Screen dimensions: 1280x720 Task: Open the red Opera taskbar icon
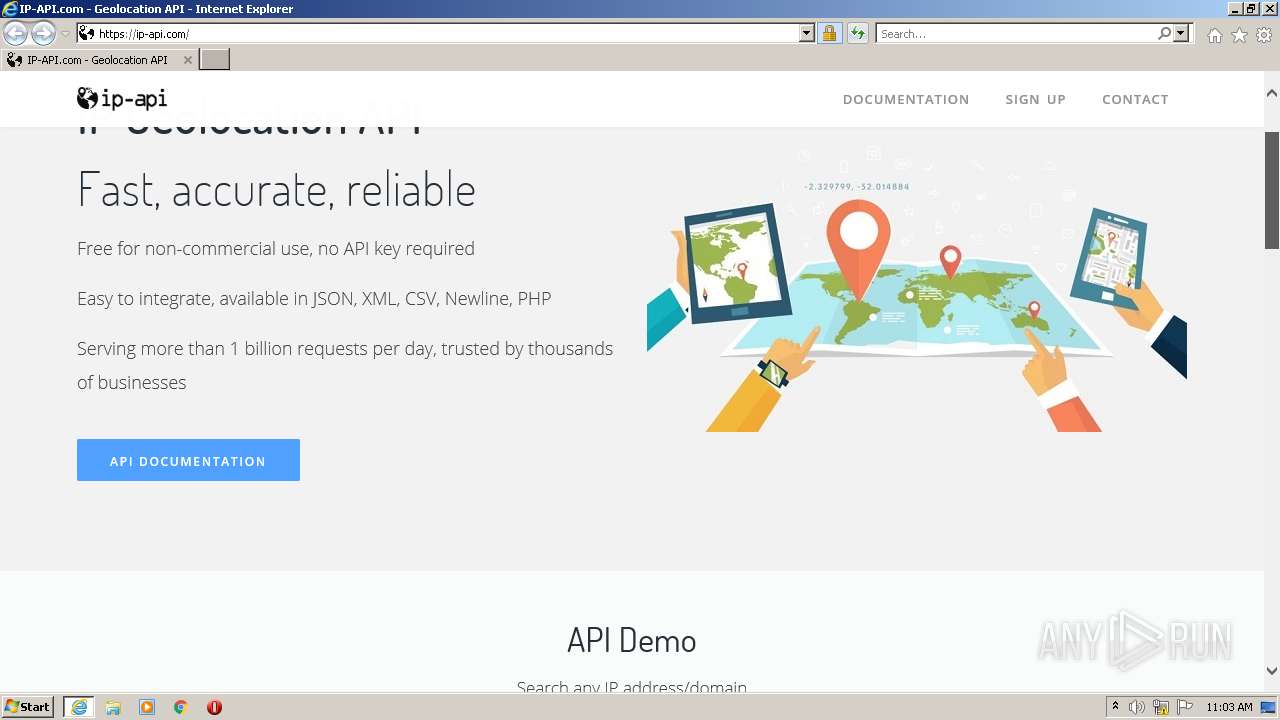pos(214,707)
